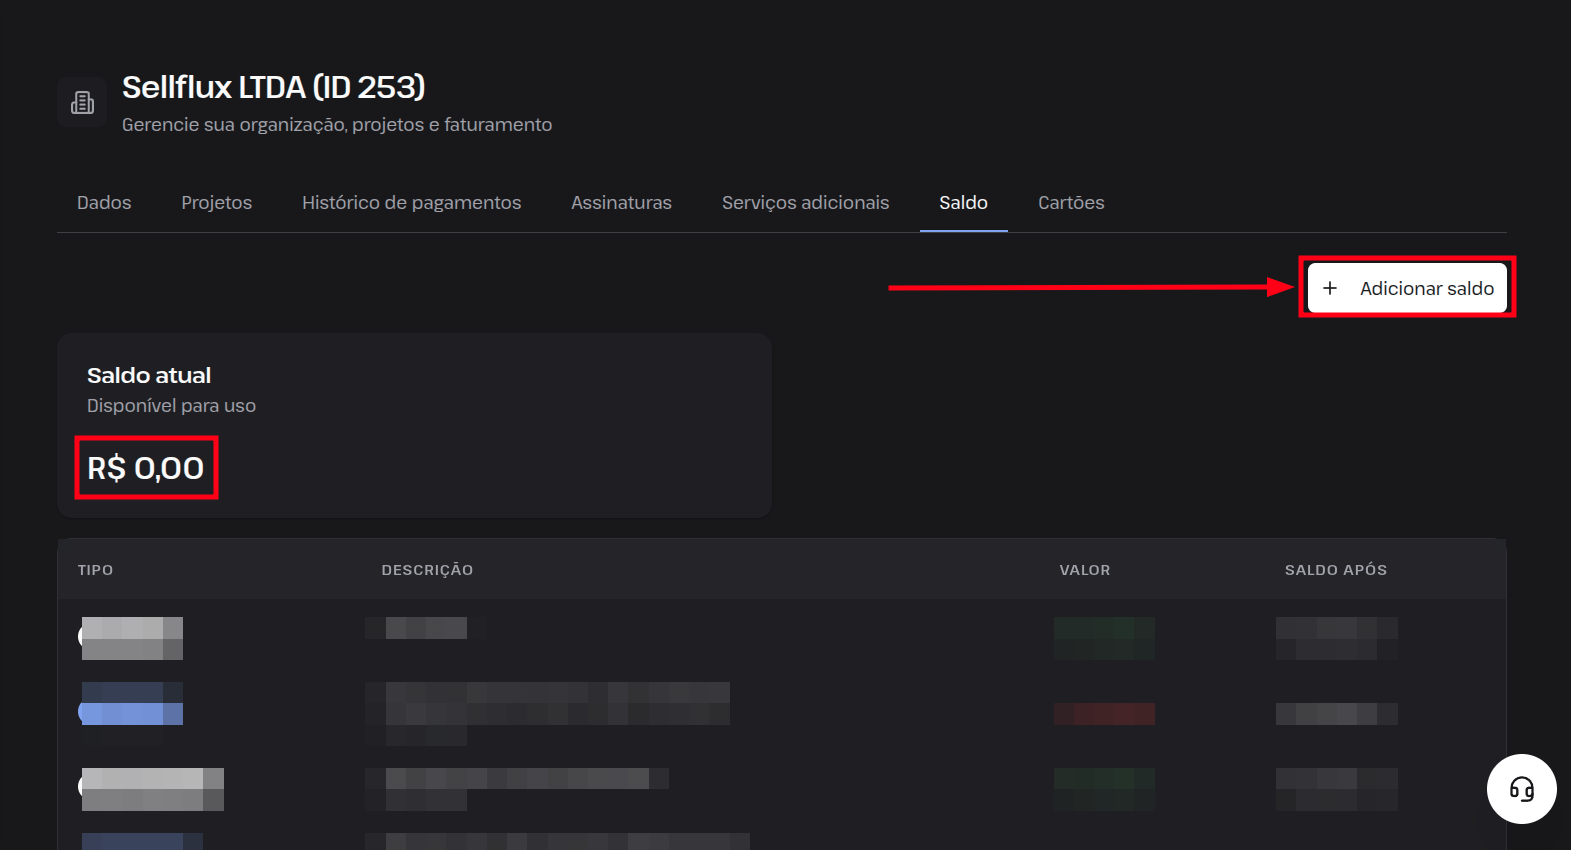Viewport: 1571px width, 850px height.
Task: Click the Gerencie sua organização subtitle
Action: tap(337, 124)
